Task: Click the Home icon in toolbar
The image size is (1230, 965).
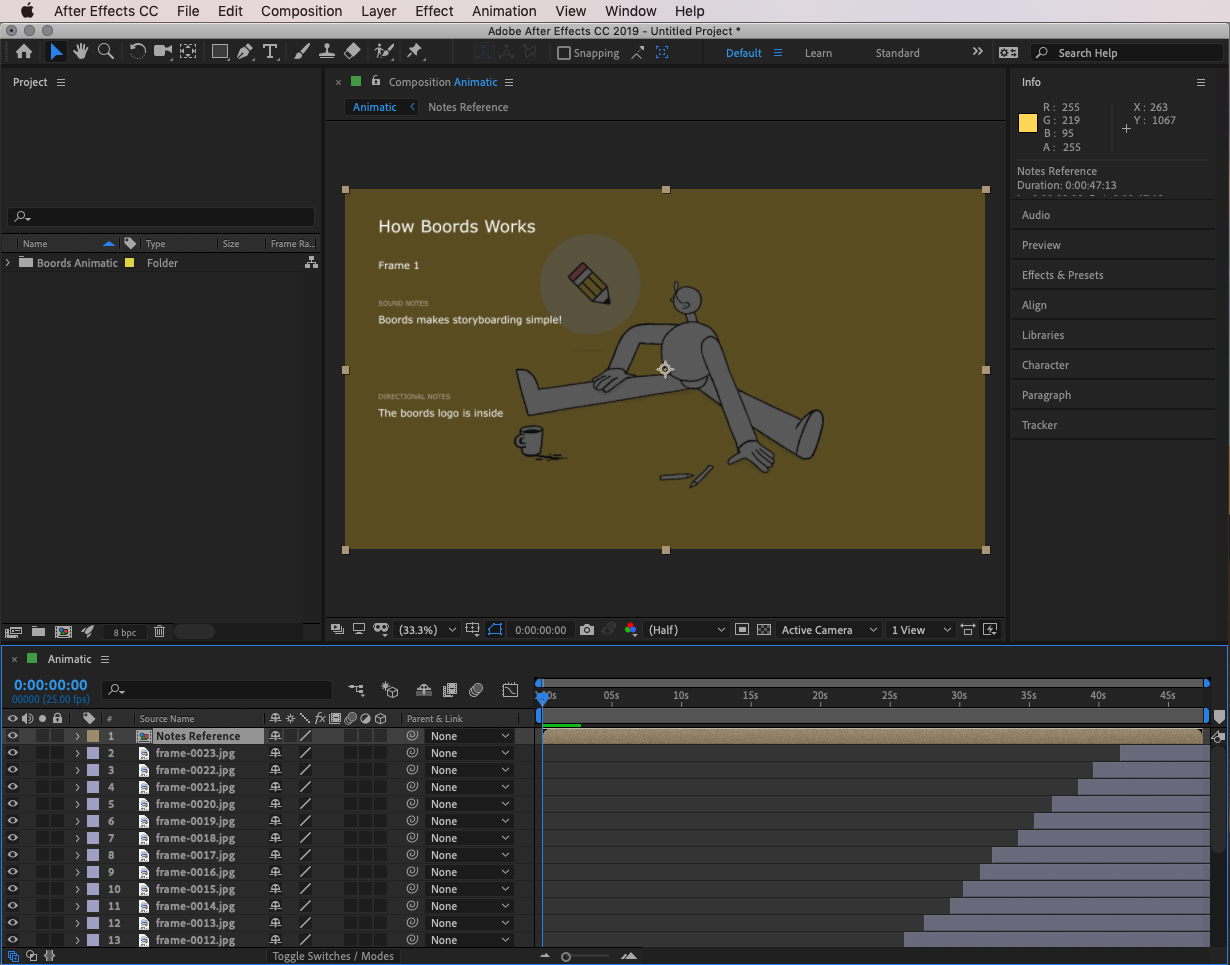Action: coord(24,52)
